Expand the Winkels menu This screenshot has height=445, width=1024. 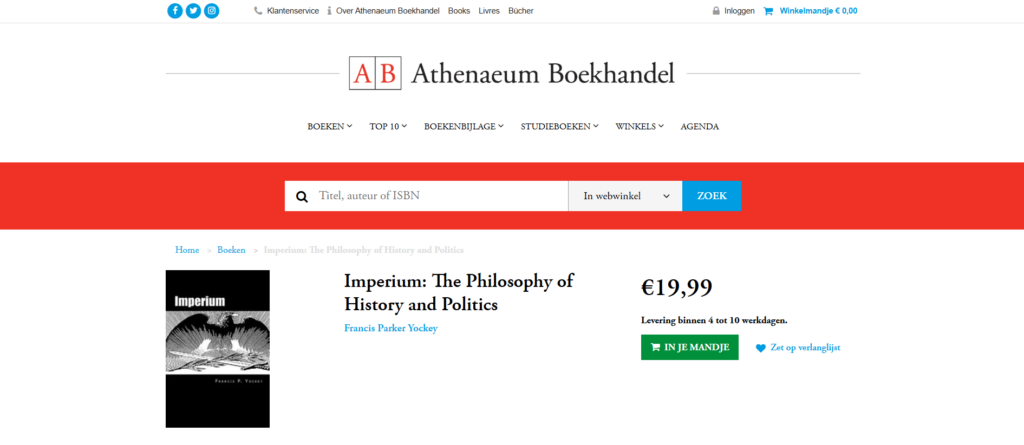pyautogui.click(x=640, y=126)
